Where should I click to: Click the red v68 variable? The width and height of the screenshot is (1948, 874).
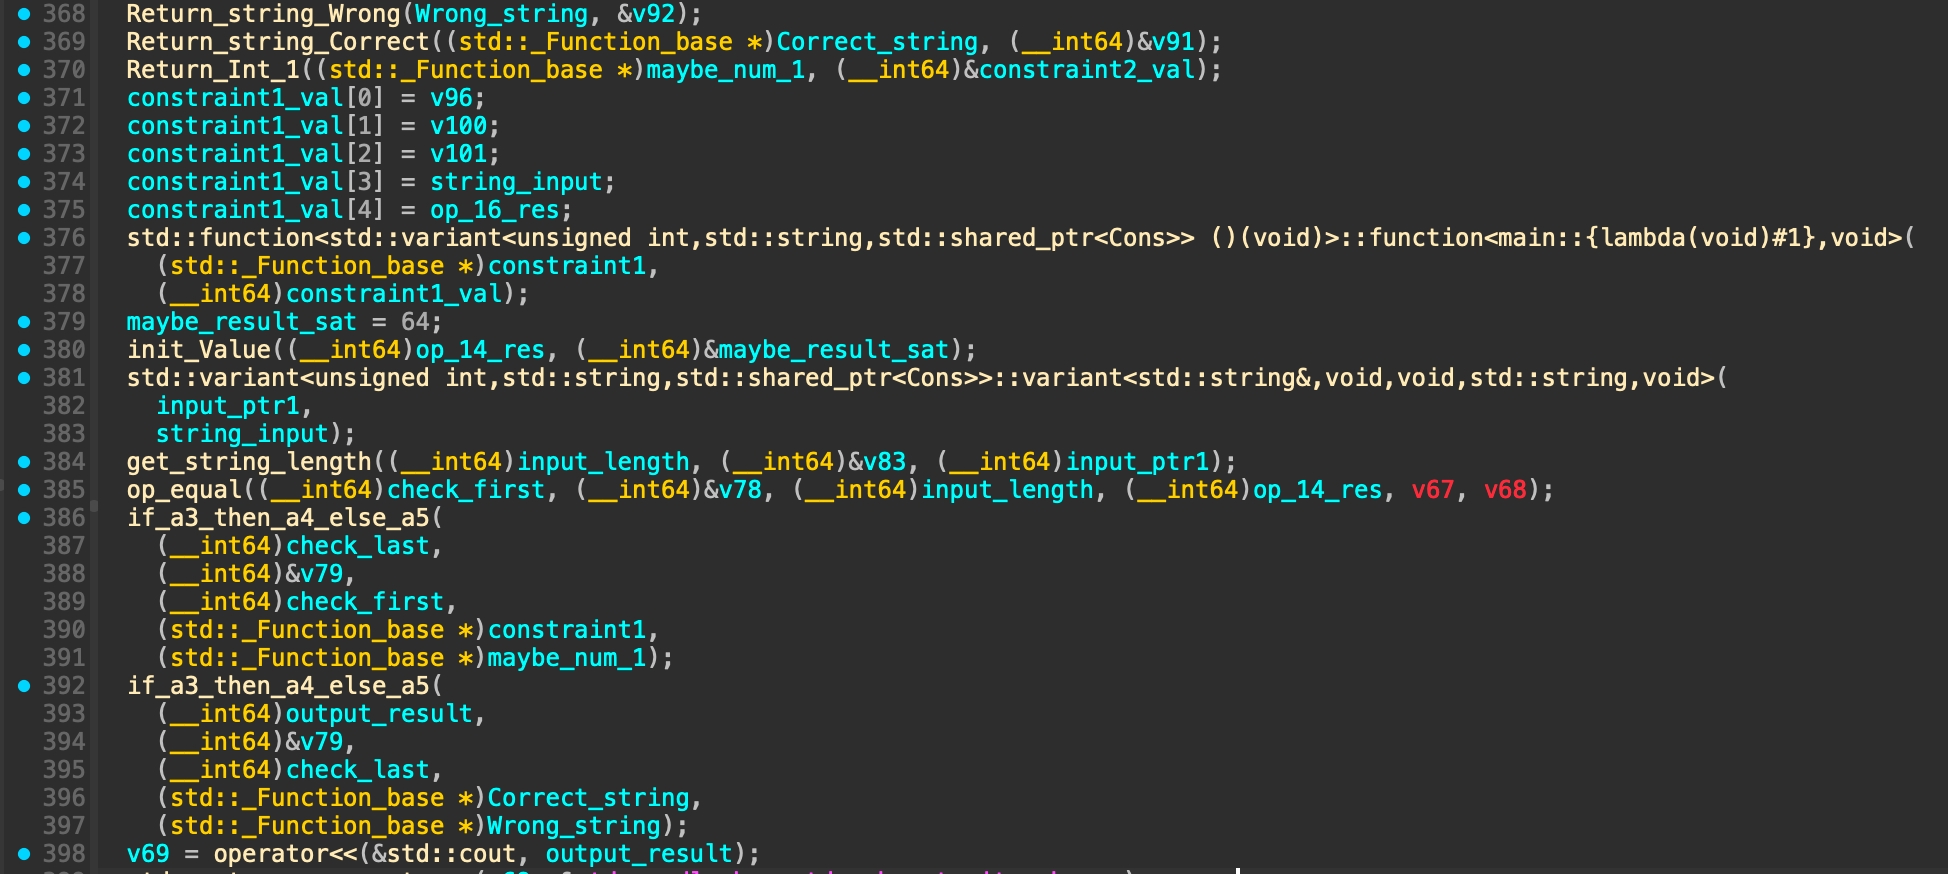1505,490
